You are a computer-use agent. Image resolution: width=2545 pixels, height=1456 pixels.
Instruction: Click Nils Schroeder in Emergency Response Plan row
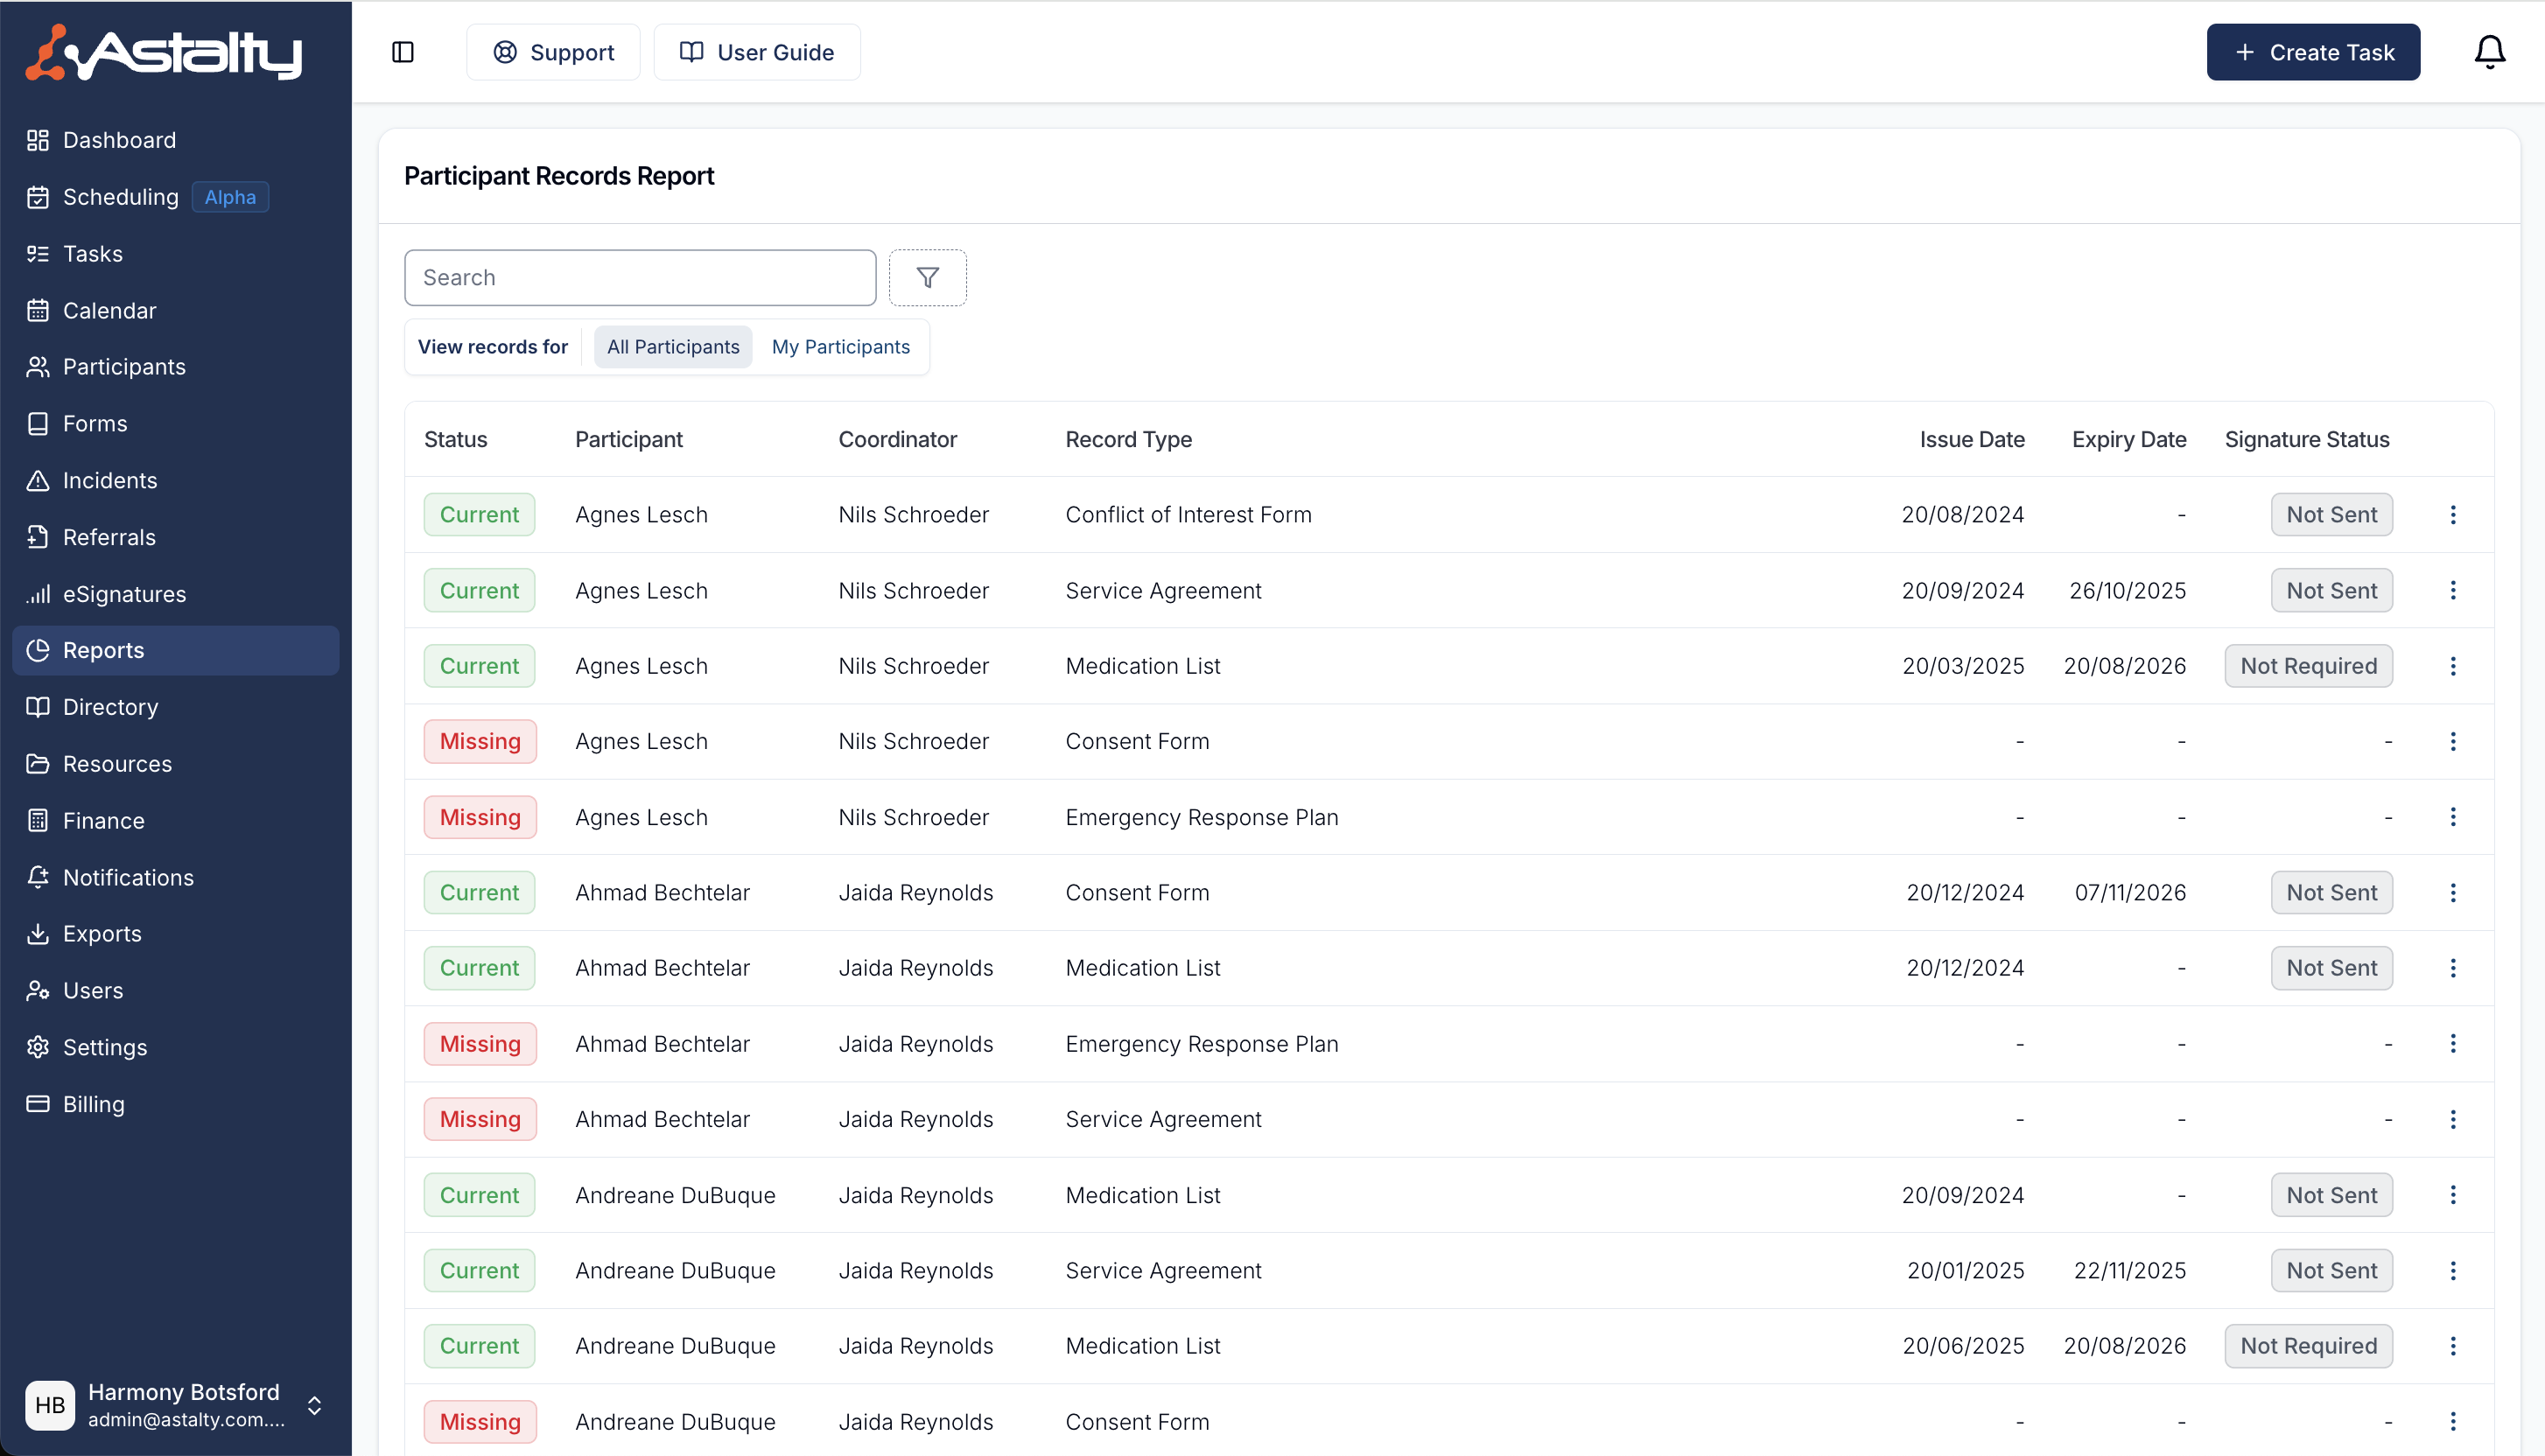pos(914,817)
